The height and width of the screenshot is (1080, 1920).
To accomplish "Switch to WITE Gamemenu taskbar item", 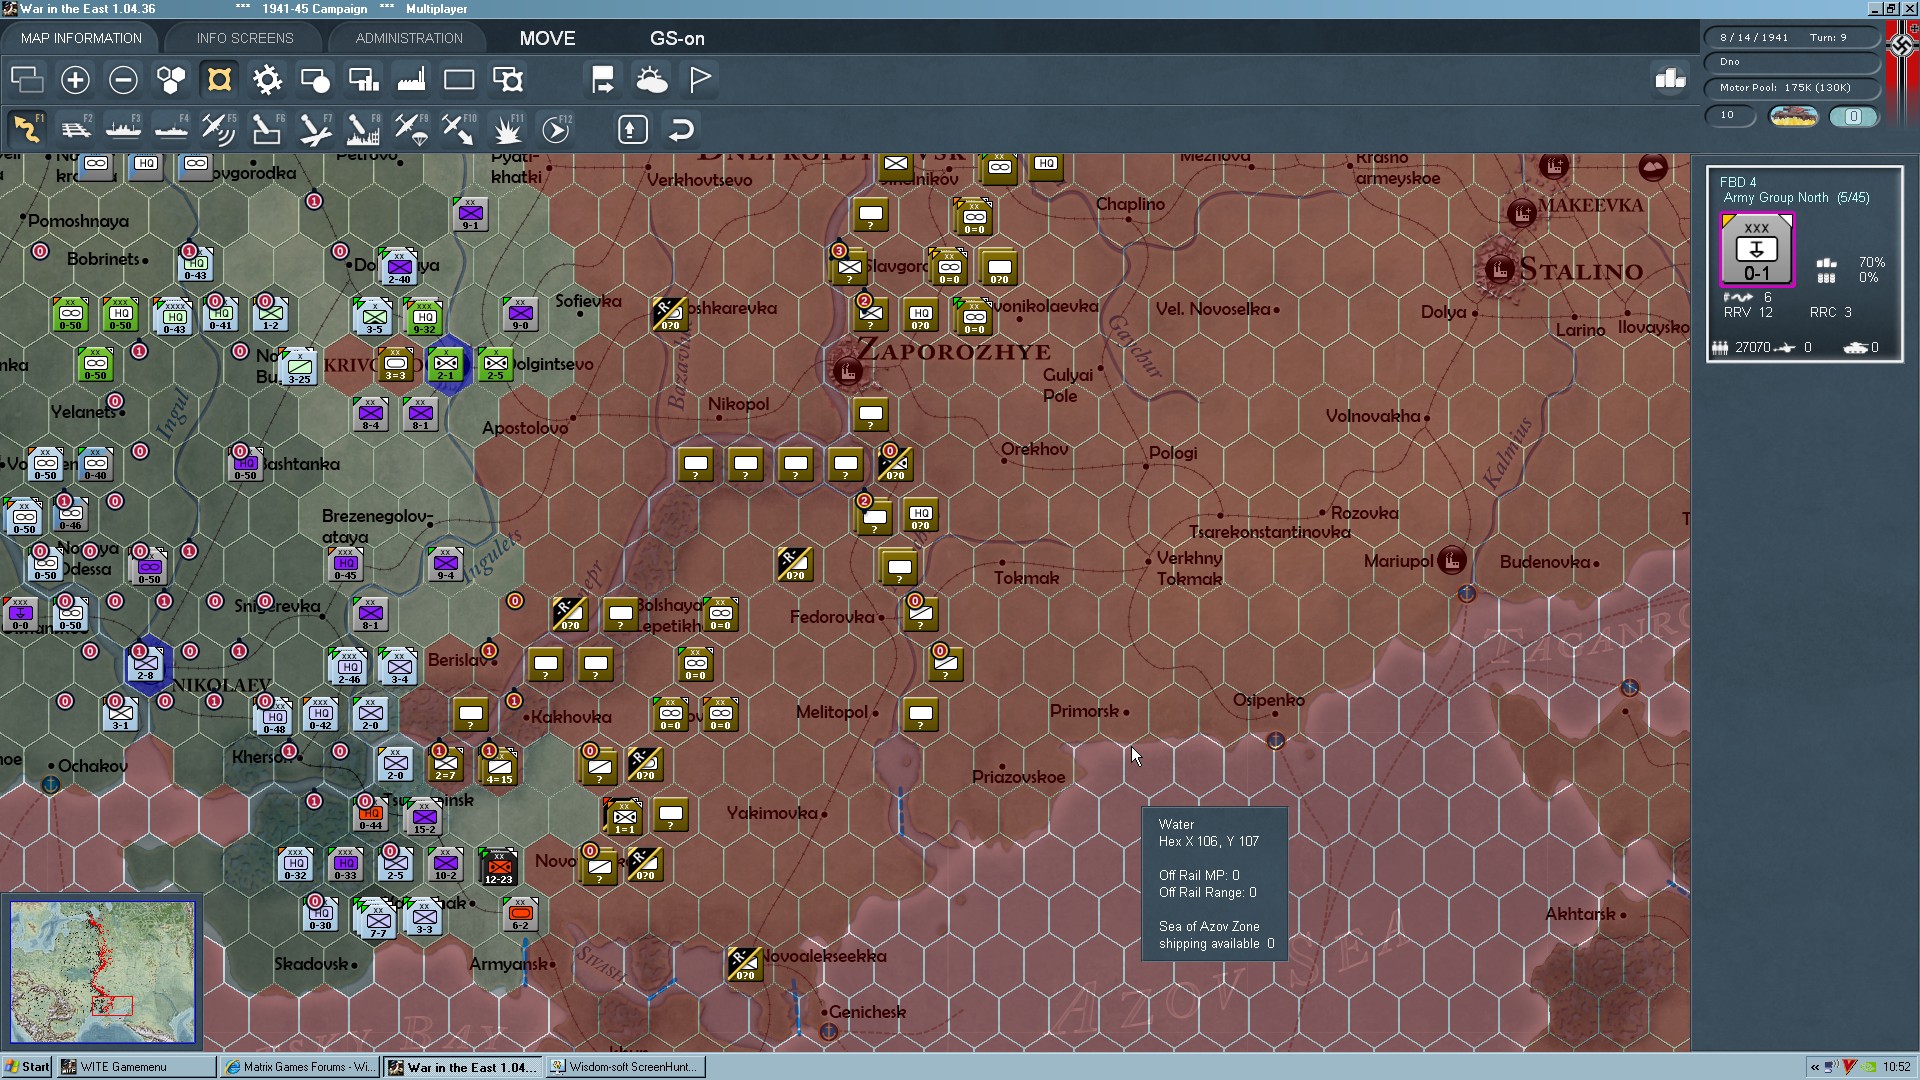I will pyautogui.click(x=136, y=1067).
